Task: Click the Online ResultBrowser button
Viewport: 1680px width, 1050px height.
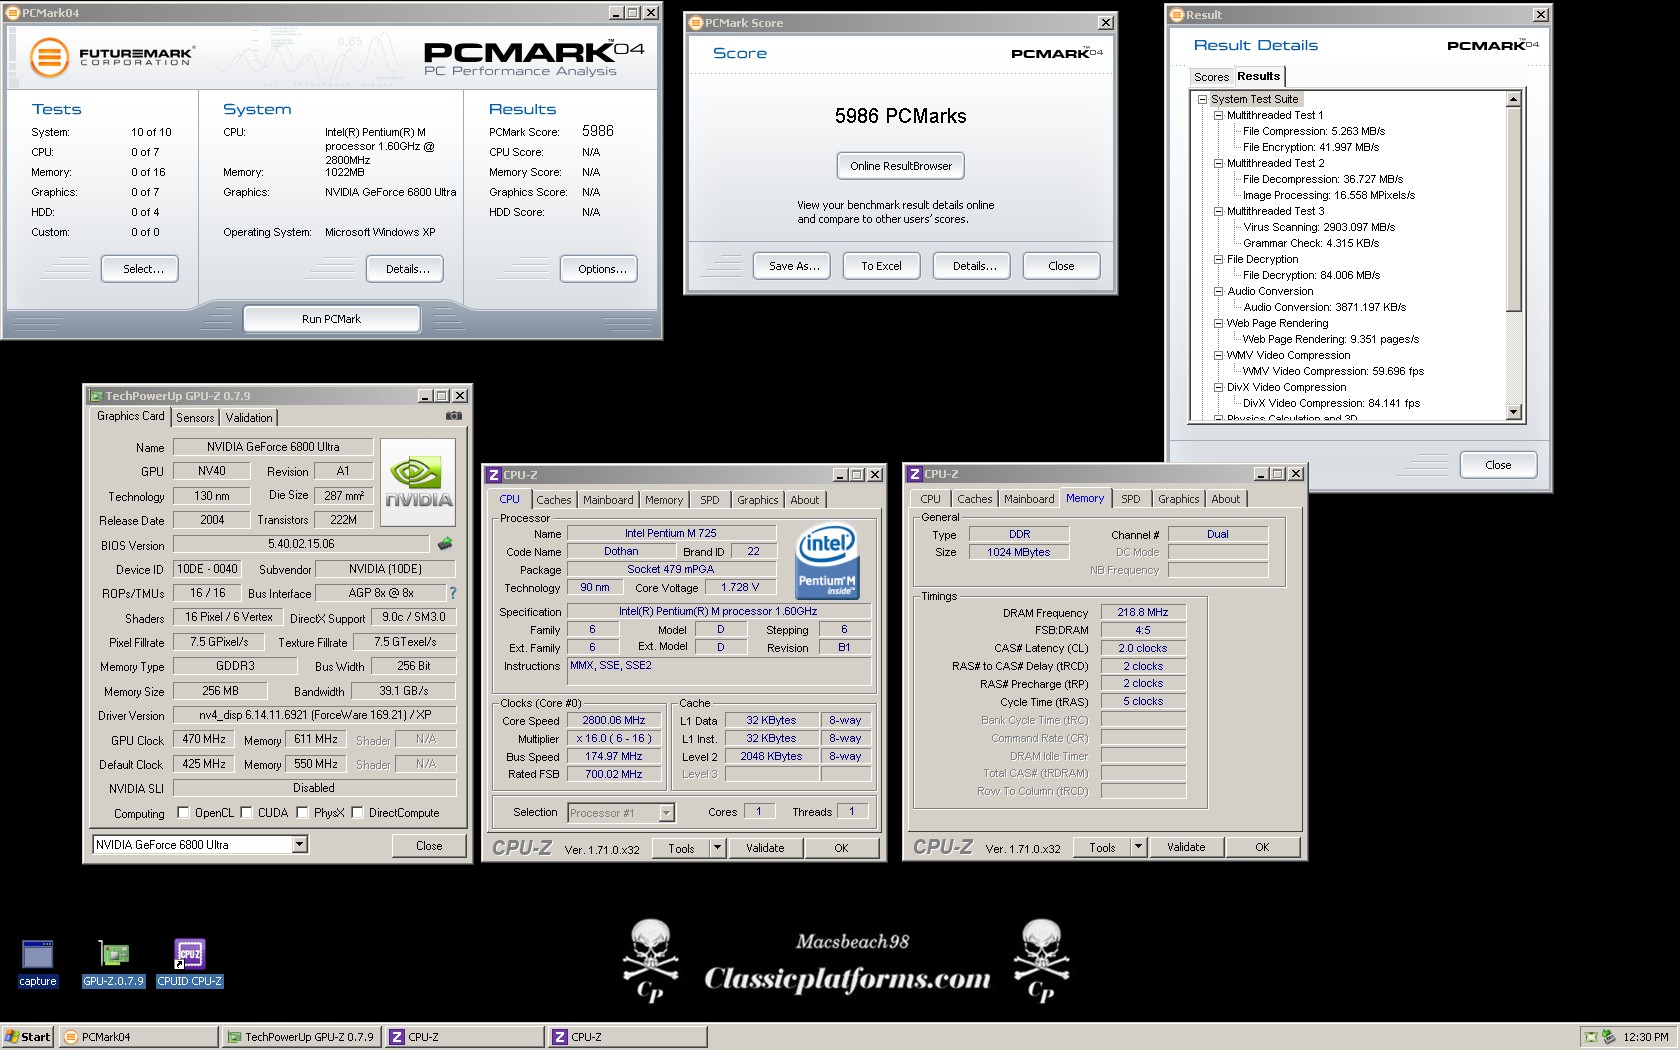Action: tap(901, 166)
